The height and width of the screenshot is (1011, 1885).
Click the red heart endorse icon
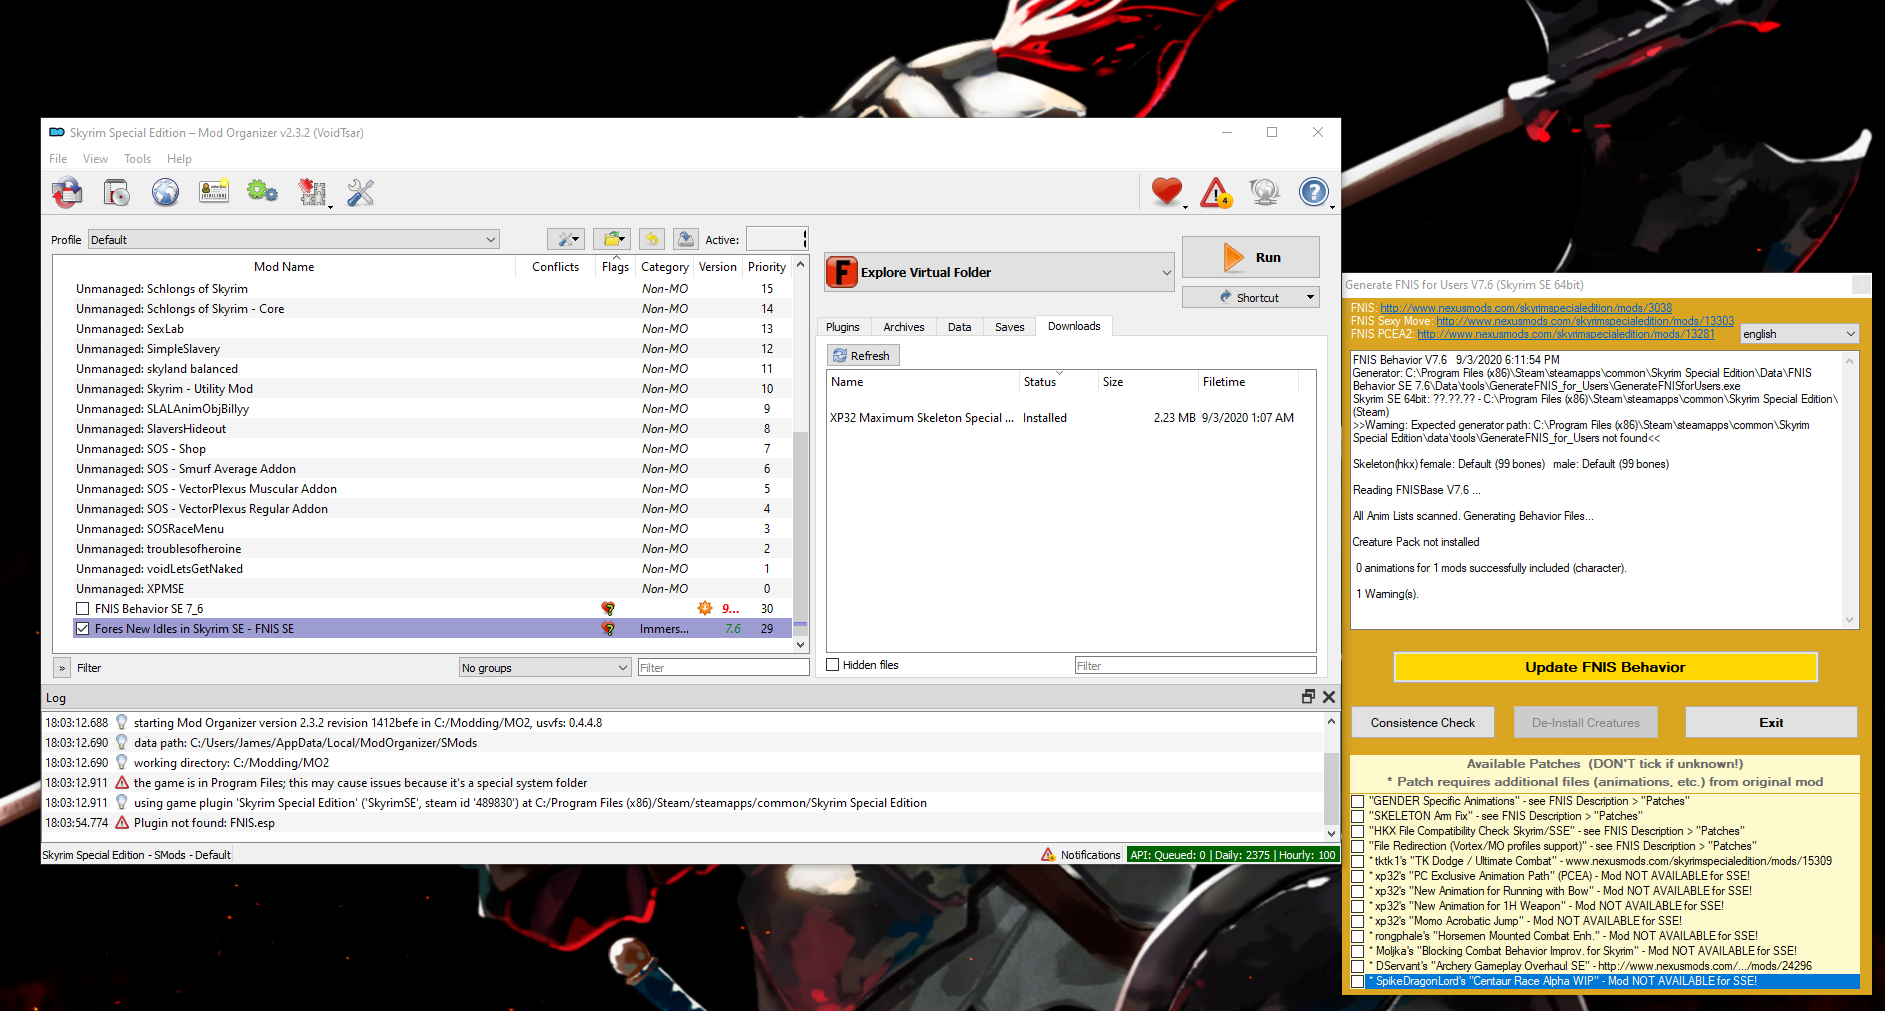pos(1167,191)
